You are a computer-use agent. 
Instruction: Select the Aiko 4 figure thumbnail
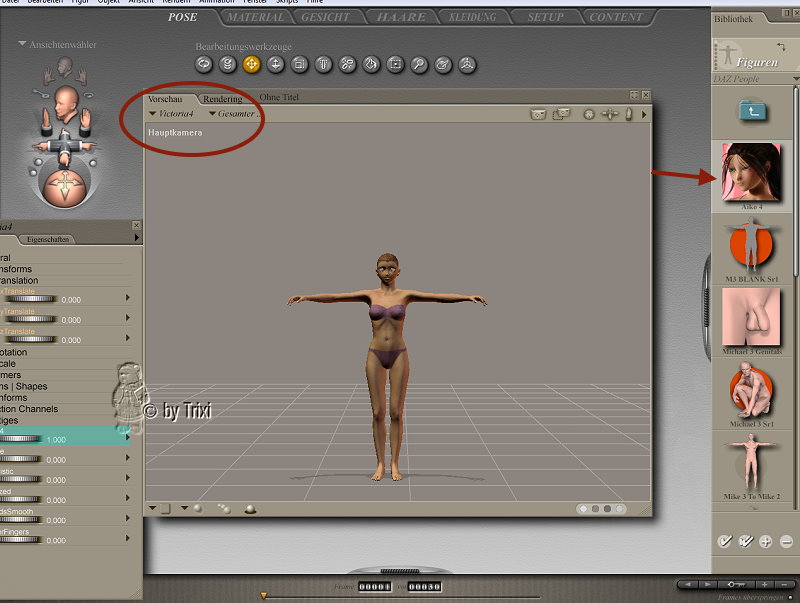751,172
